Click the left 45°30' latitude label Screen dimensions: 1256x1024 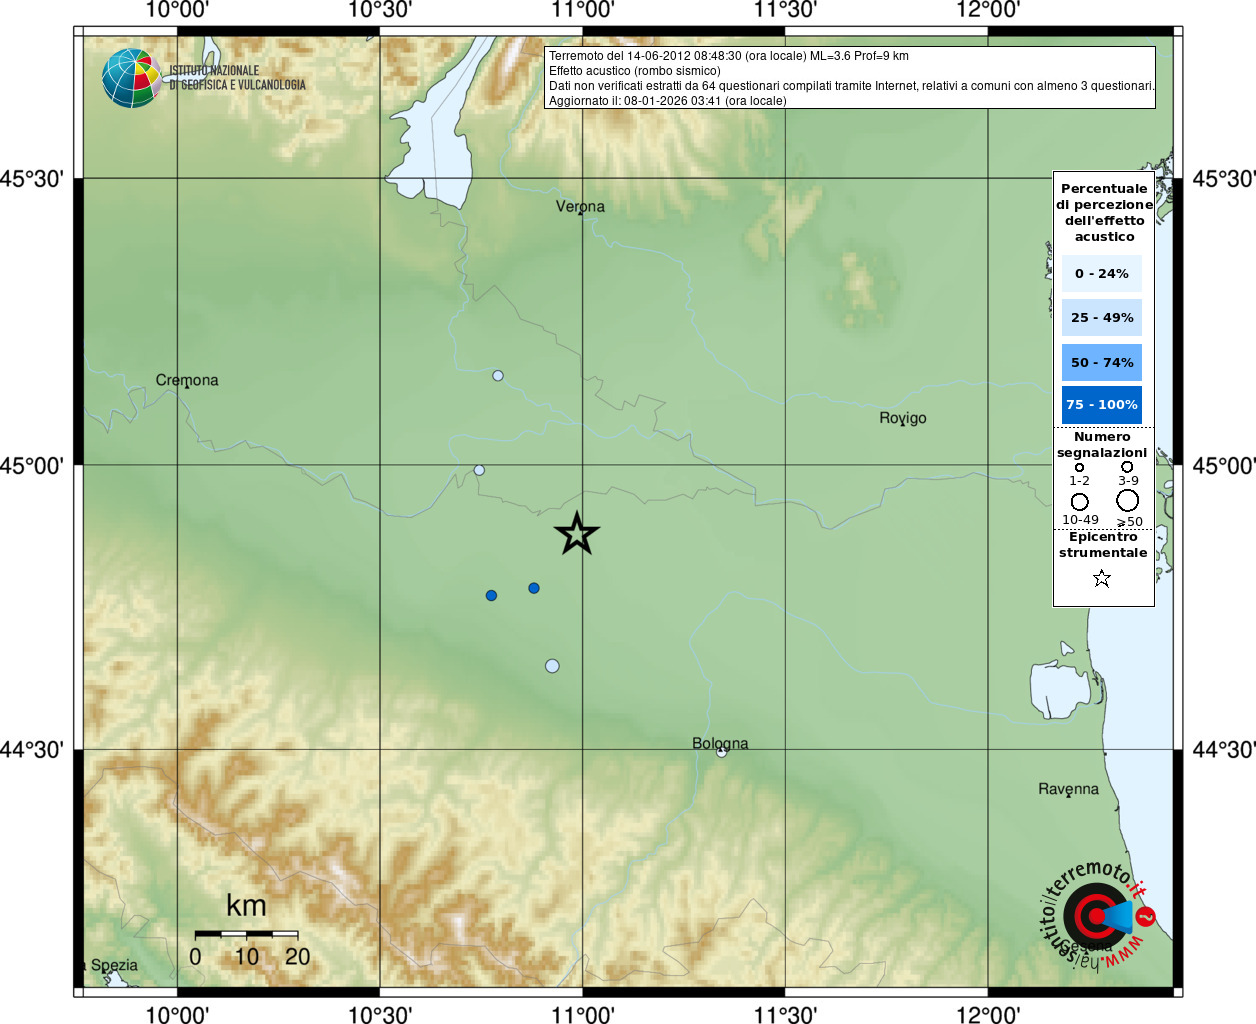coord(32,179)
